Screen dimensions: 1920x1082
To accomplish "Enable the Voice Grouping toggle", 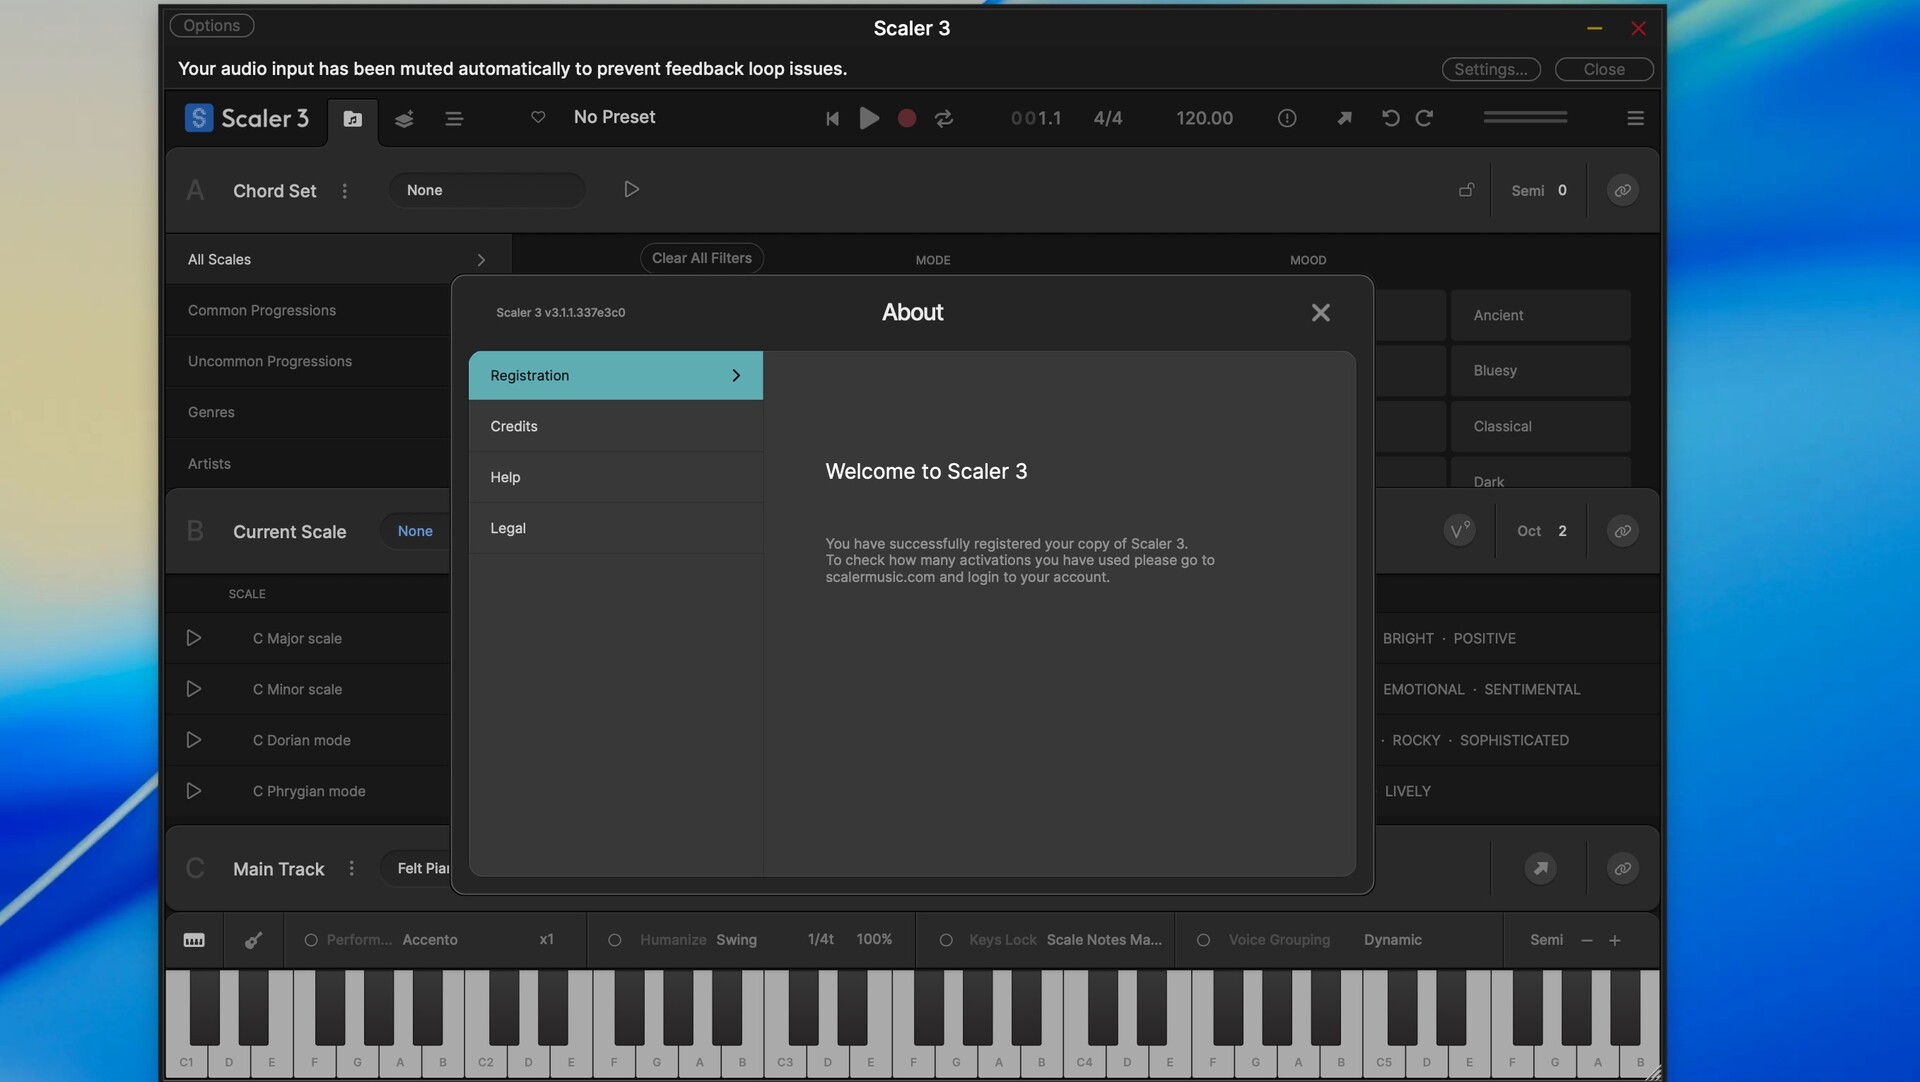I will point(1203,940).
